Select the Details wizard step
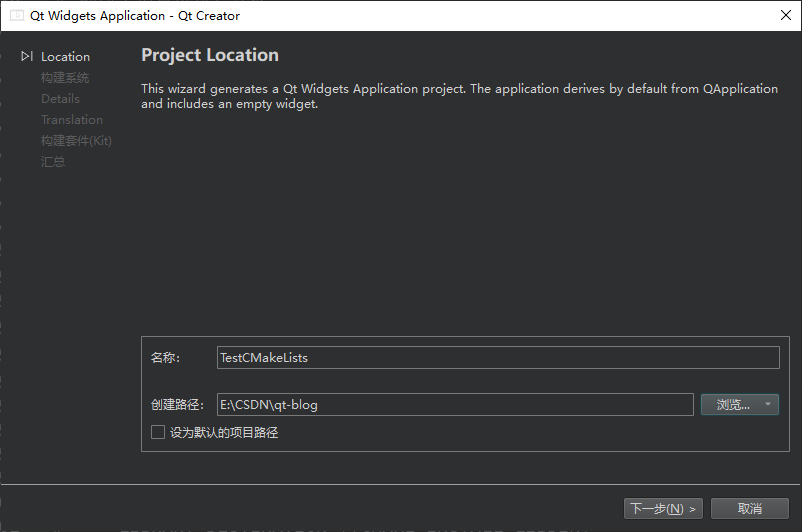The width and height of the screenshot is (802, 532). [x=60, y=99]
